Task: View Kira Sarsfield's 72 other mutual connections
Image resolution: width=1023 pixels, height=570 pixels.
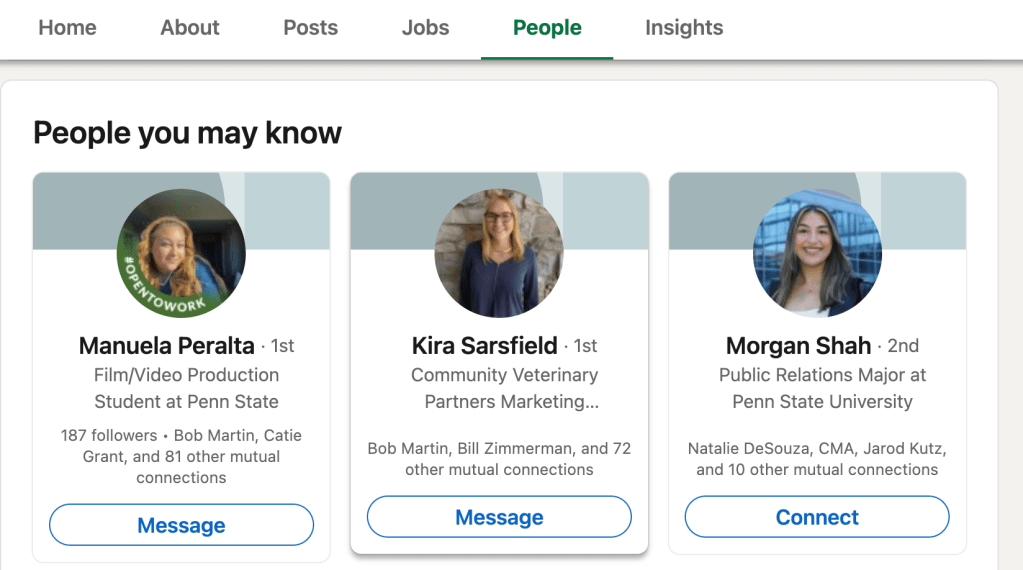Action: (x=499, y=459)
